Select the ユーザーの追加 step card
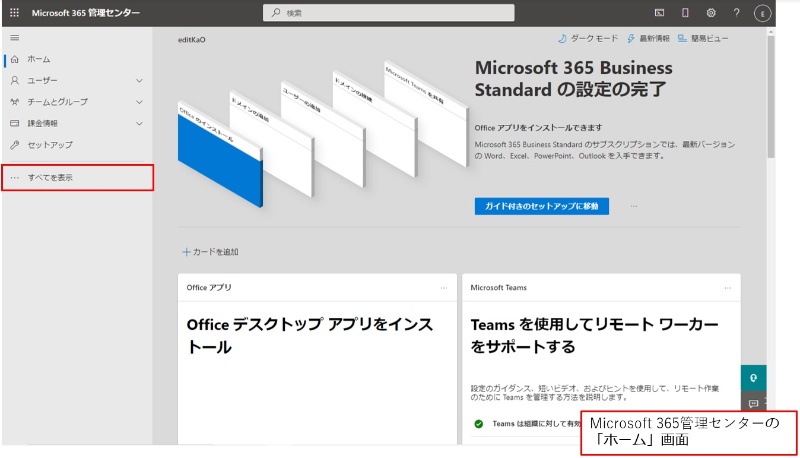The image size is (800, 458). [x=322, y=133]
